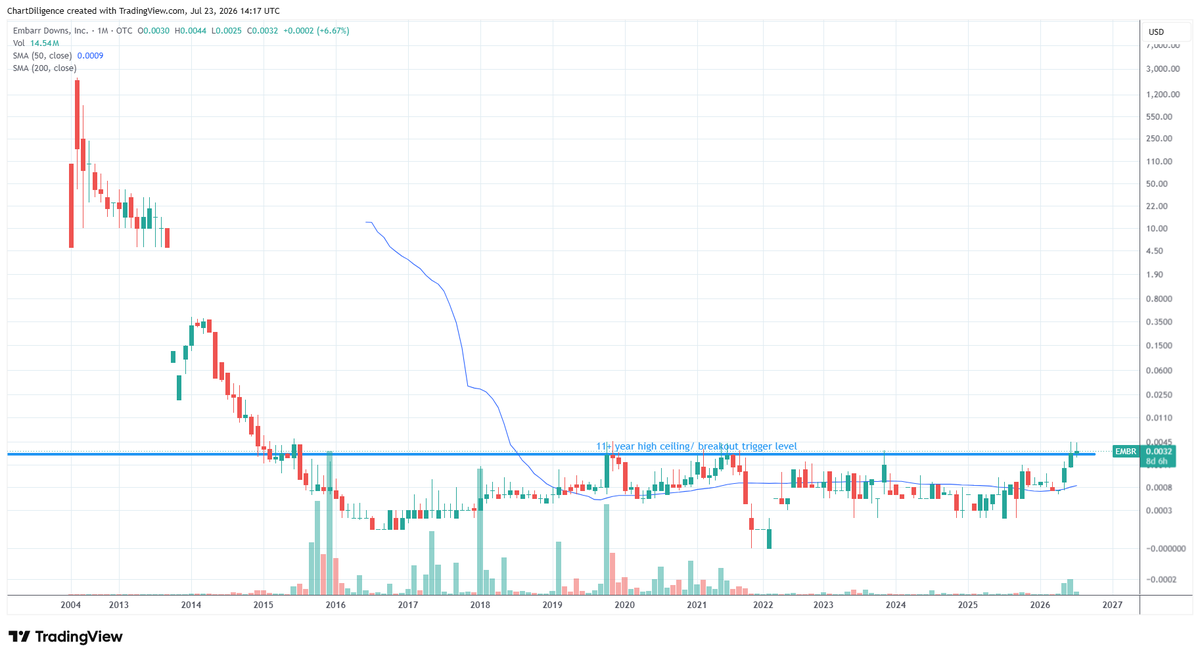This screenshot has height=658, width=1200.
Task: Click the 2026 label on time axis
Action: [1040, 605]
